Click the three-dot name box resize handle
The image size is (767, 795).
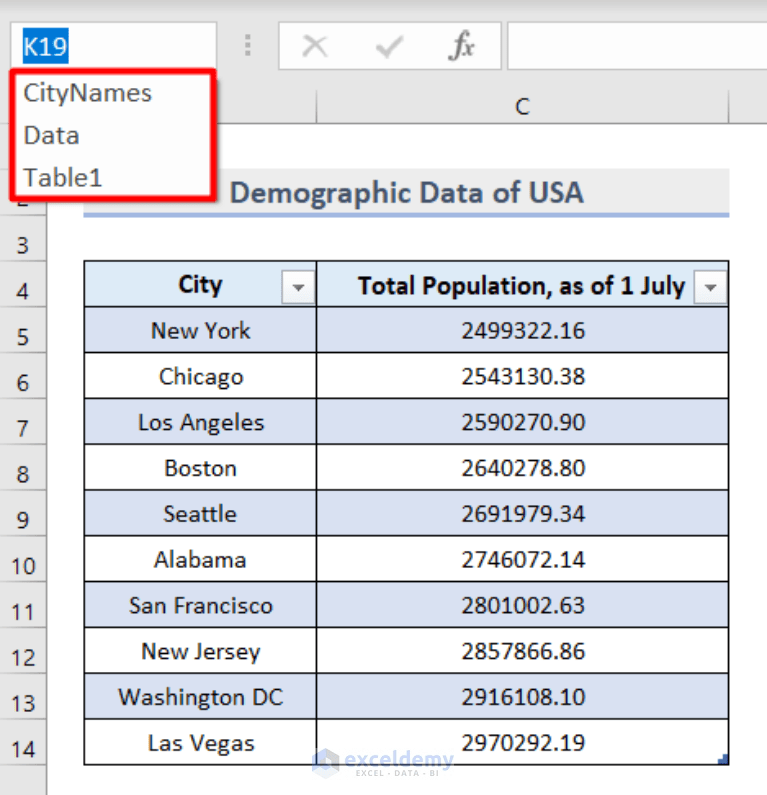247,46
